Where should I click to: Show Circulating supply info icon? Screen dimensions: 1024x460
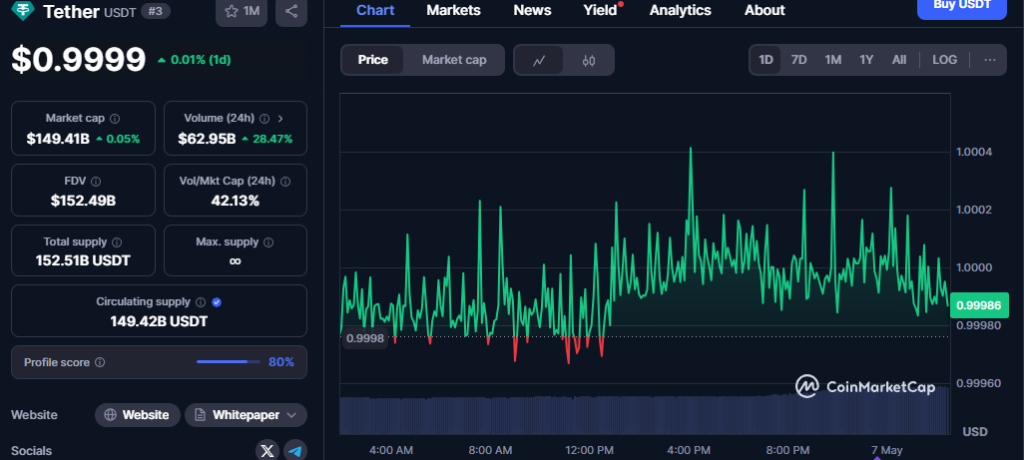coord(200,303)
